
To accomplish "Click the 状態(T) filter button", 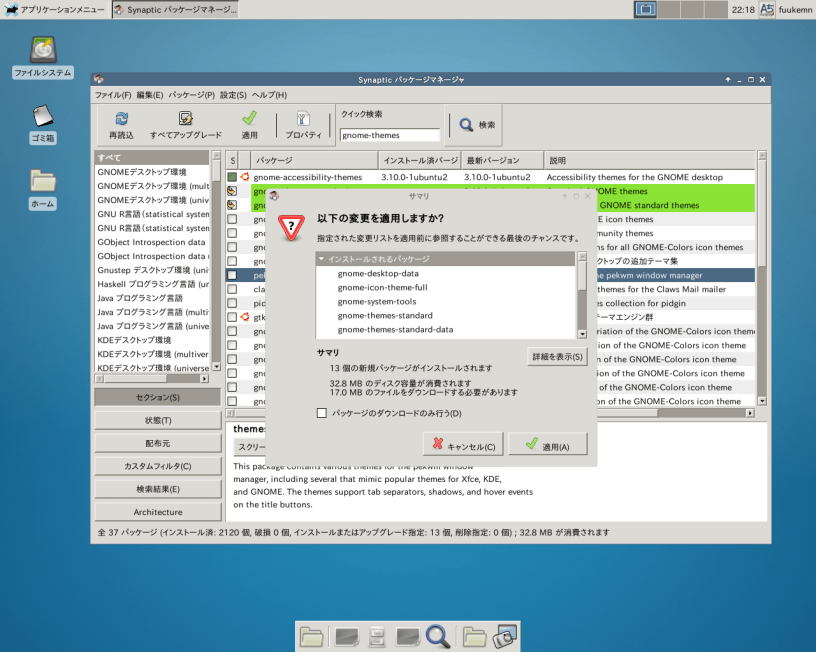I will pos(158,420).
